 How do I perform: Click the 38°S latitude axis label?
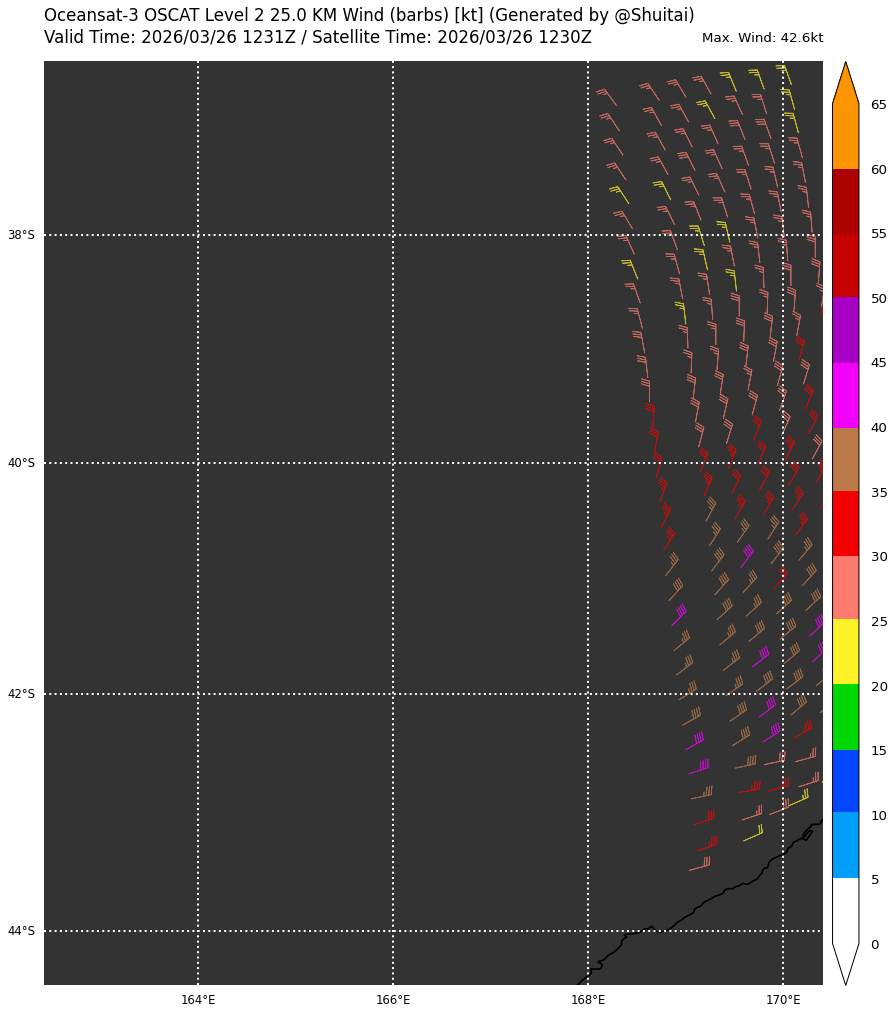21,236
